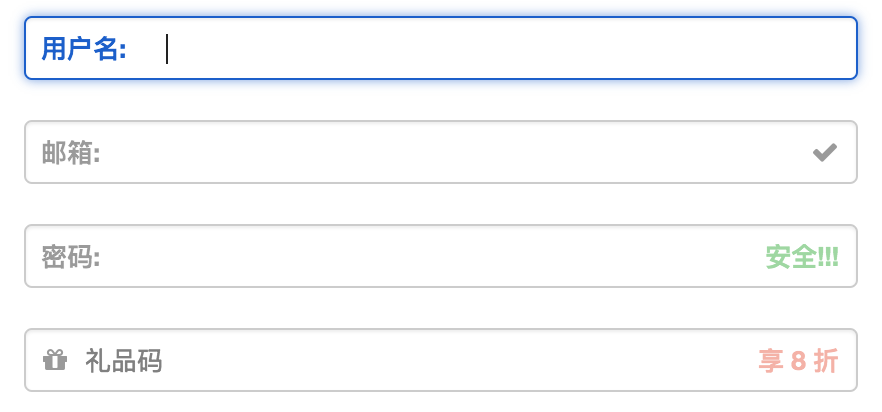Click the gift icon in the gift code field
882x412 pixels.
[x=55, y=360]
